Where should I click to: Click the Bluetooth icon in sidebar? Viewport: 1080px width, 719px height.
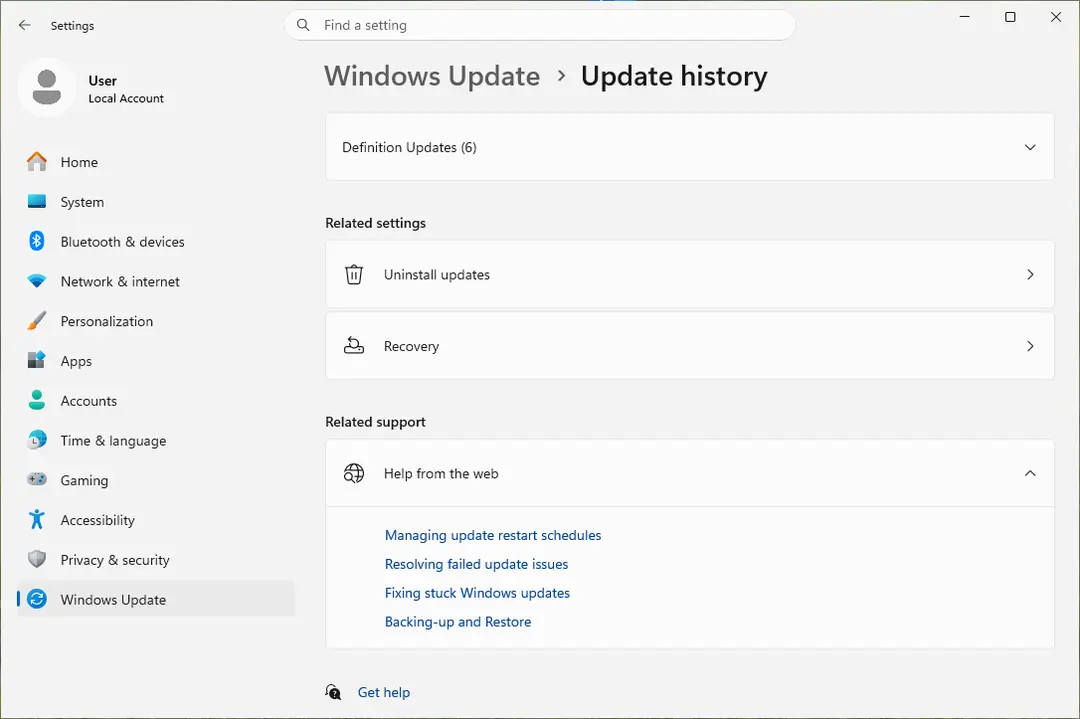pos(37,241)
